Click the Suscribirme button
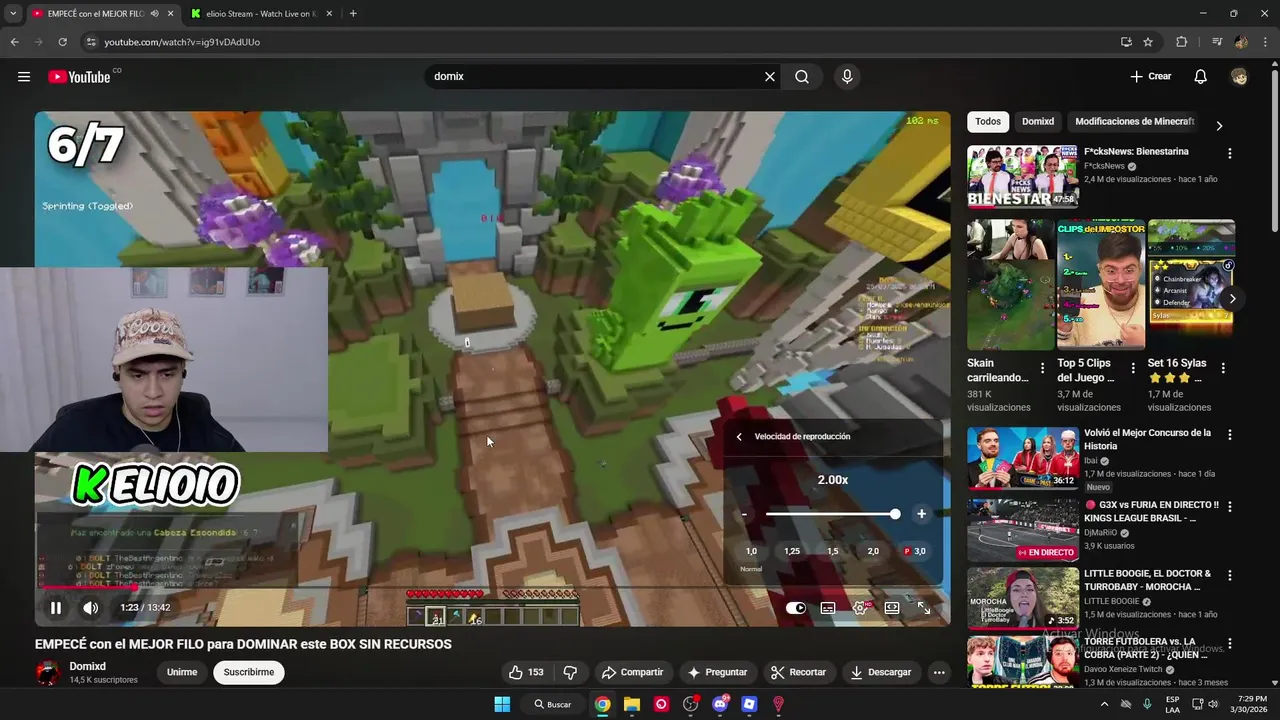Screen dimensions: 1280x720 tap(249, 673)
